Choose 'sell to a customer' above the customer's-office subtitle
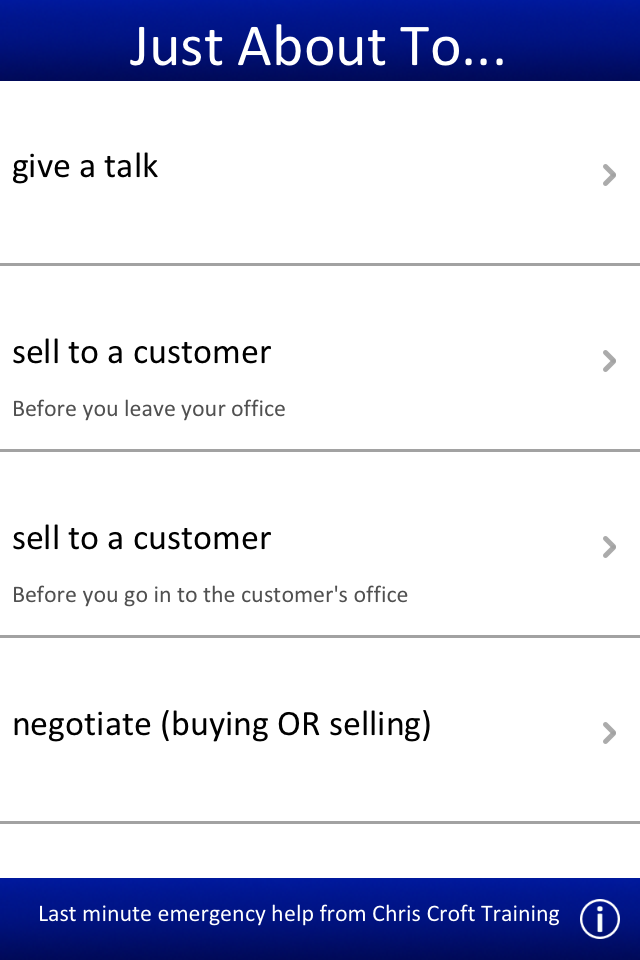Image resolution: width=640 pixels, height=960 pixels. pyautogui.click(x=141, y=538)
